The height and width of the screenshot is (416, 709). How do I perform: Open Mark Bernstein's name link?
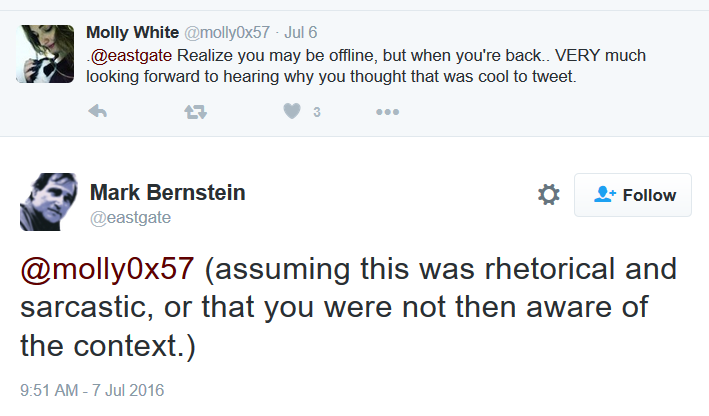click(x=168, y=193)
